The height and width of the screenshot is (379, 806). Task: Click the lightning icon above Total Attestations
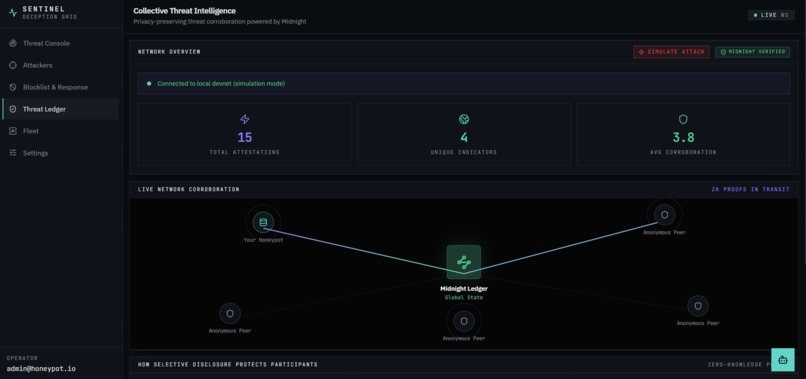coord(245,119)
